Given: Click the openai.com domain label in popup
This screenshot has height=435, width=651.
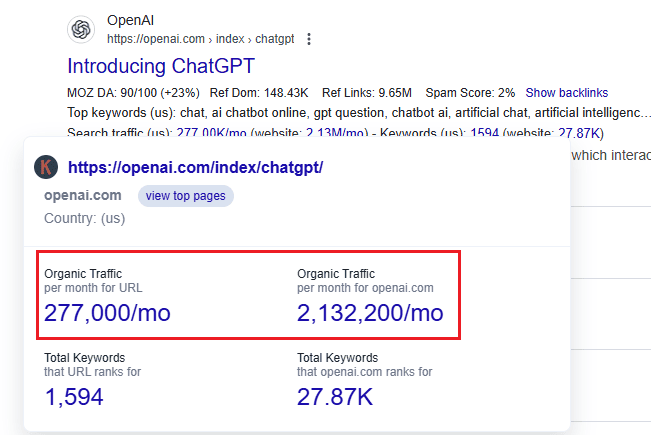Looking at the screenshot, I should tap(83, 195).
